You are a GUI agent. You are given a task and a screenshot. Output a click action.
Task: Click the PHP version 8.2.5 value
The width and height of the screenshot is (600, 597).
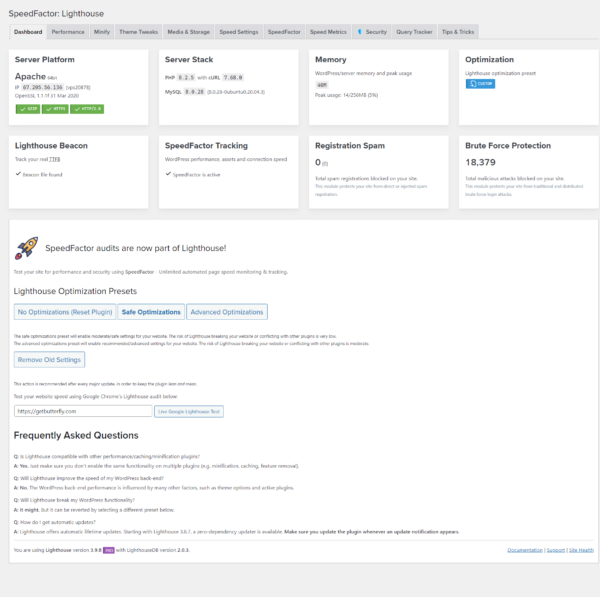[x=186, y=78]
